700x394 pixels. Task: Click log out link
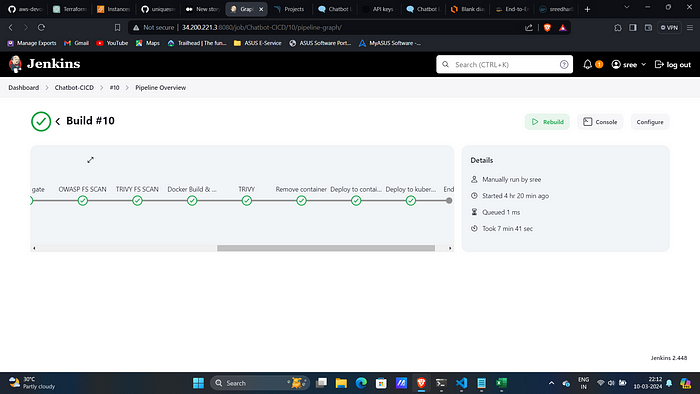pos(673,65)
